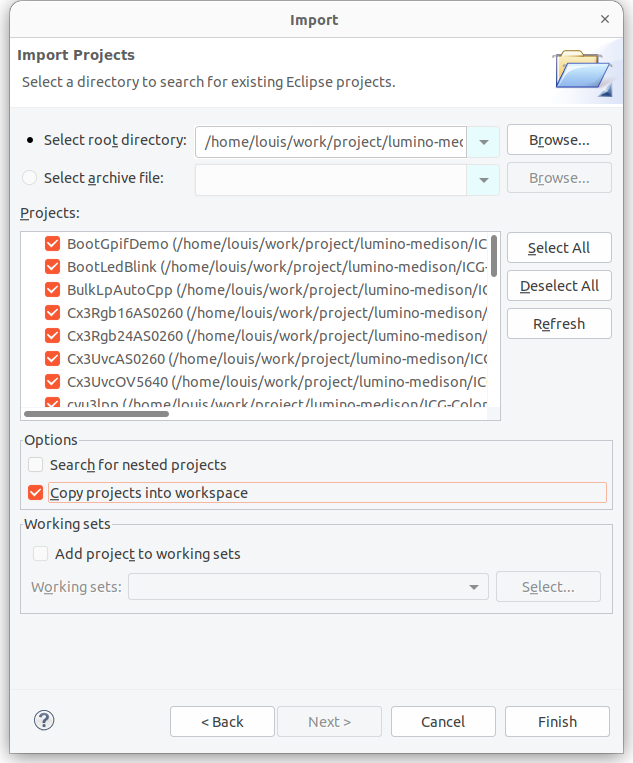This screenshot has width=633, height=763.
Task: Enable Search for nested projects
Action: point(36,465)
